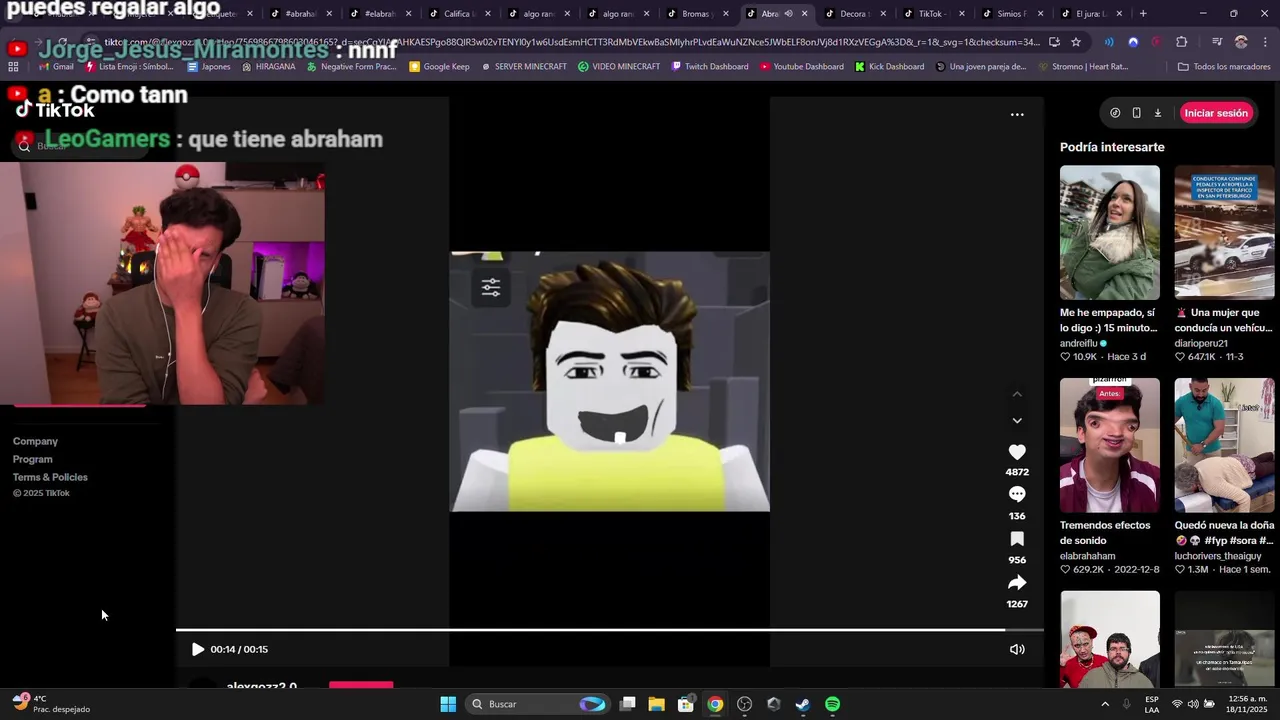
Task: Open File Explorer from the taskbar
Action: pyautogui.click(x=656, y=704)
